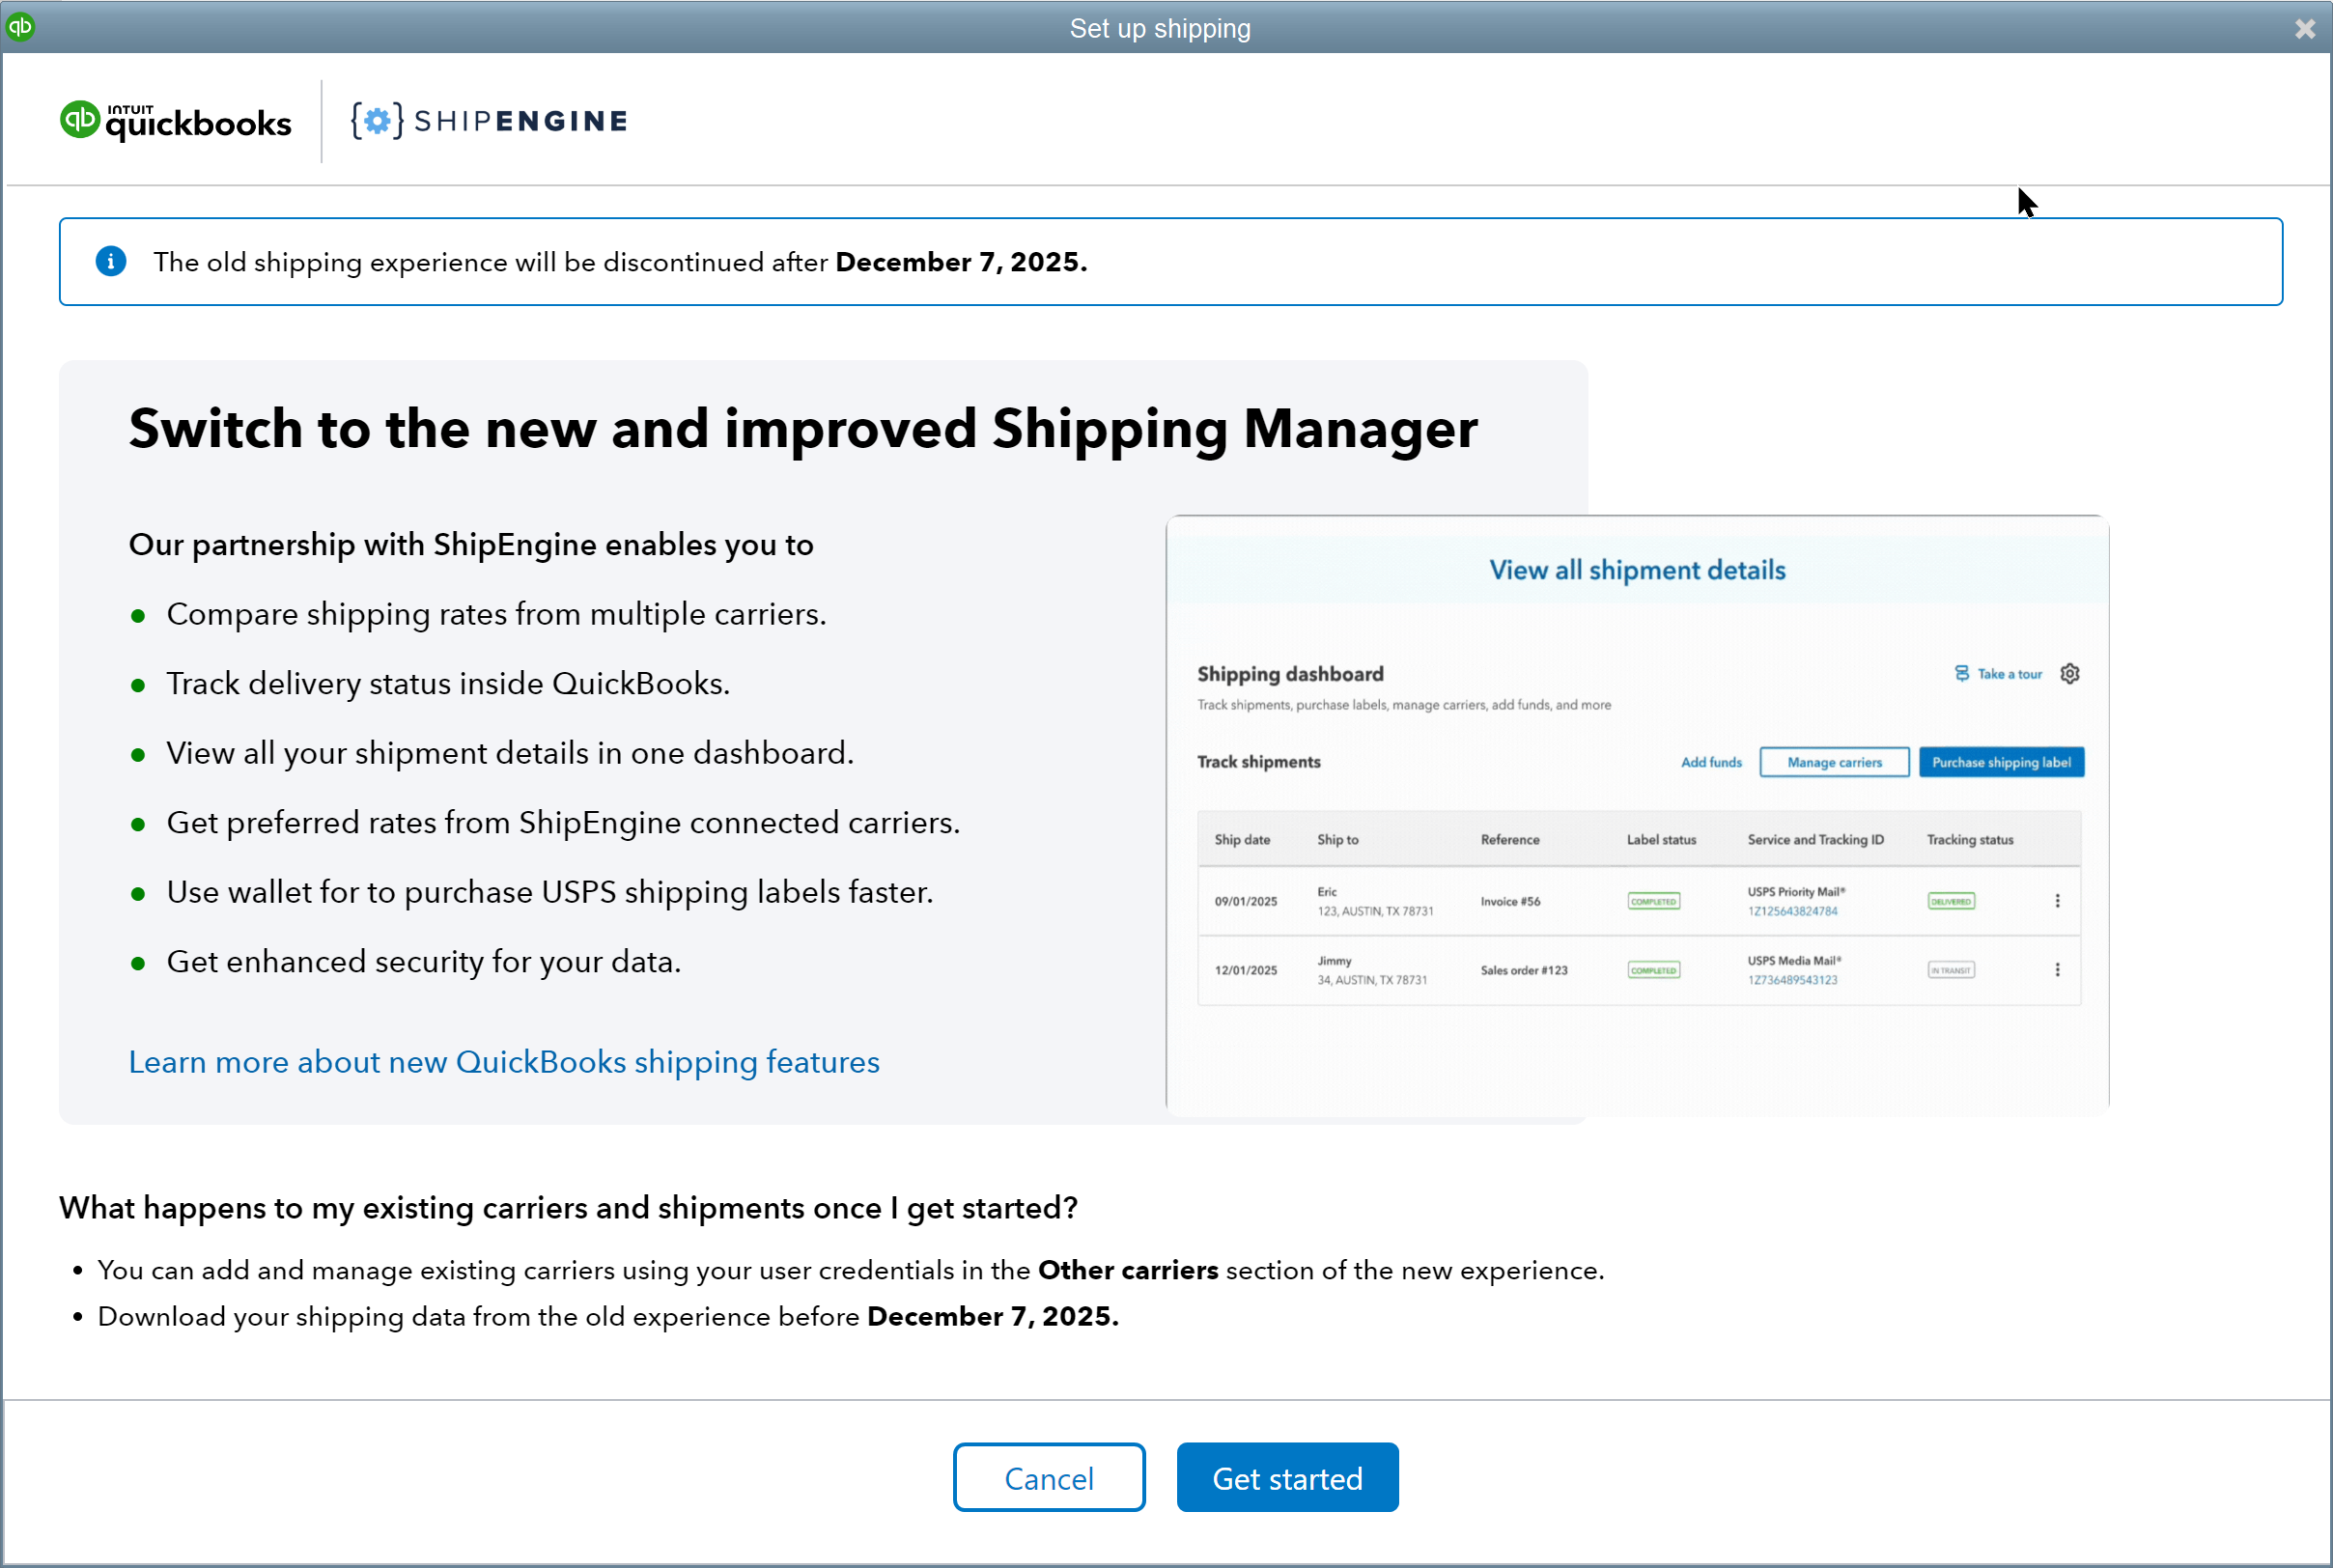The width and height of the screenshot is (2333, 1568).
Task: Close the Set up shipping dialog
Action: tap(2304, 28)
